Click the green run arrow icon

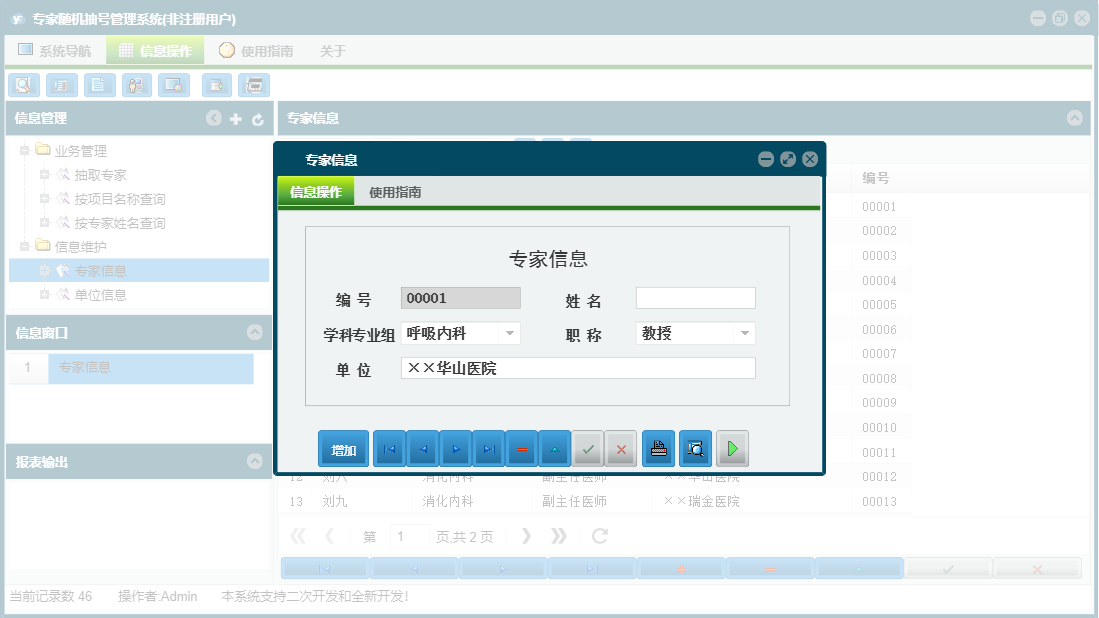click(x=731, y=448)
